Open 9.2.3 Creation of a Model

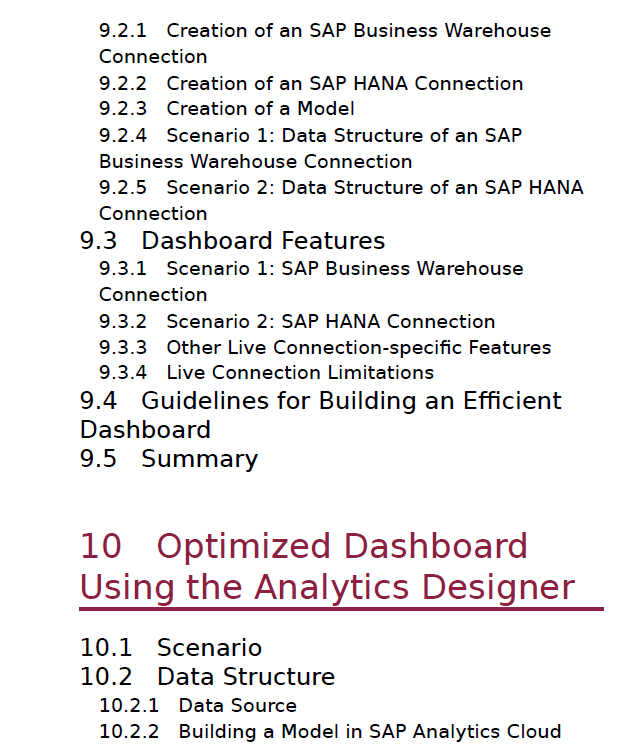pyautogui.click(x=226, y=108)
